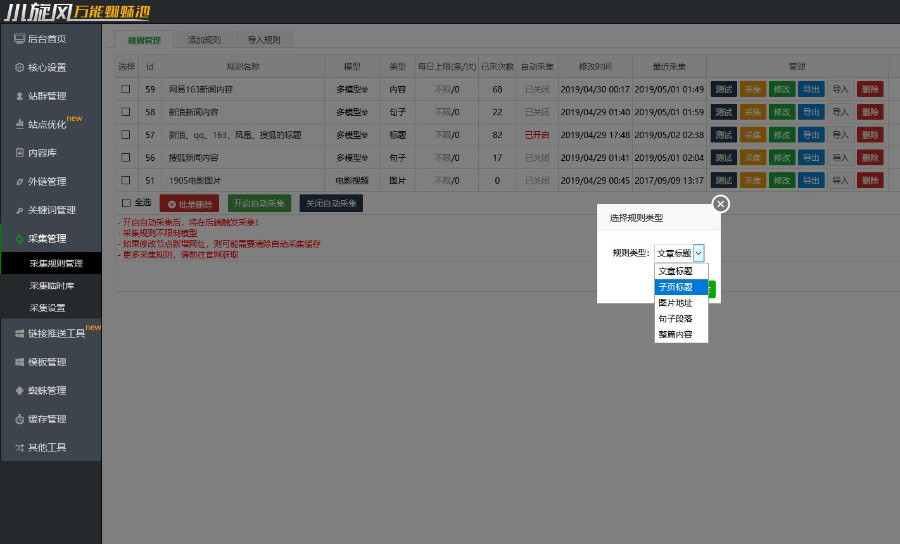Pick 整篇内容 in the dropdown list
Viewport: 900px width, 544px height.
click(674, 334)
